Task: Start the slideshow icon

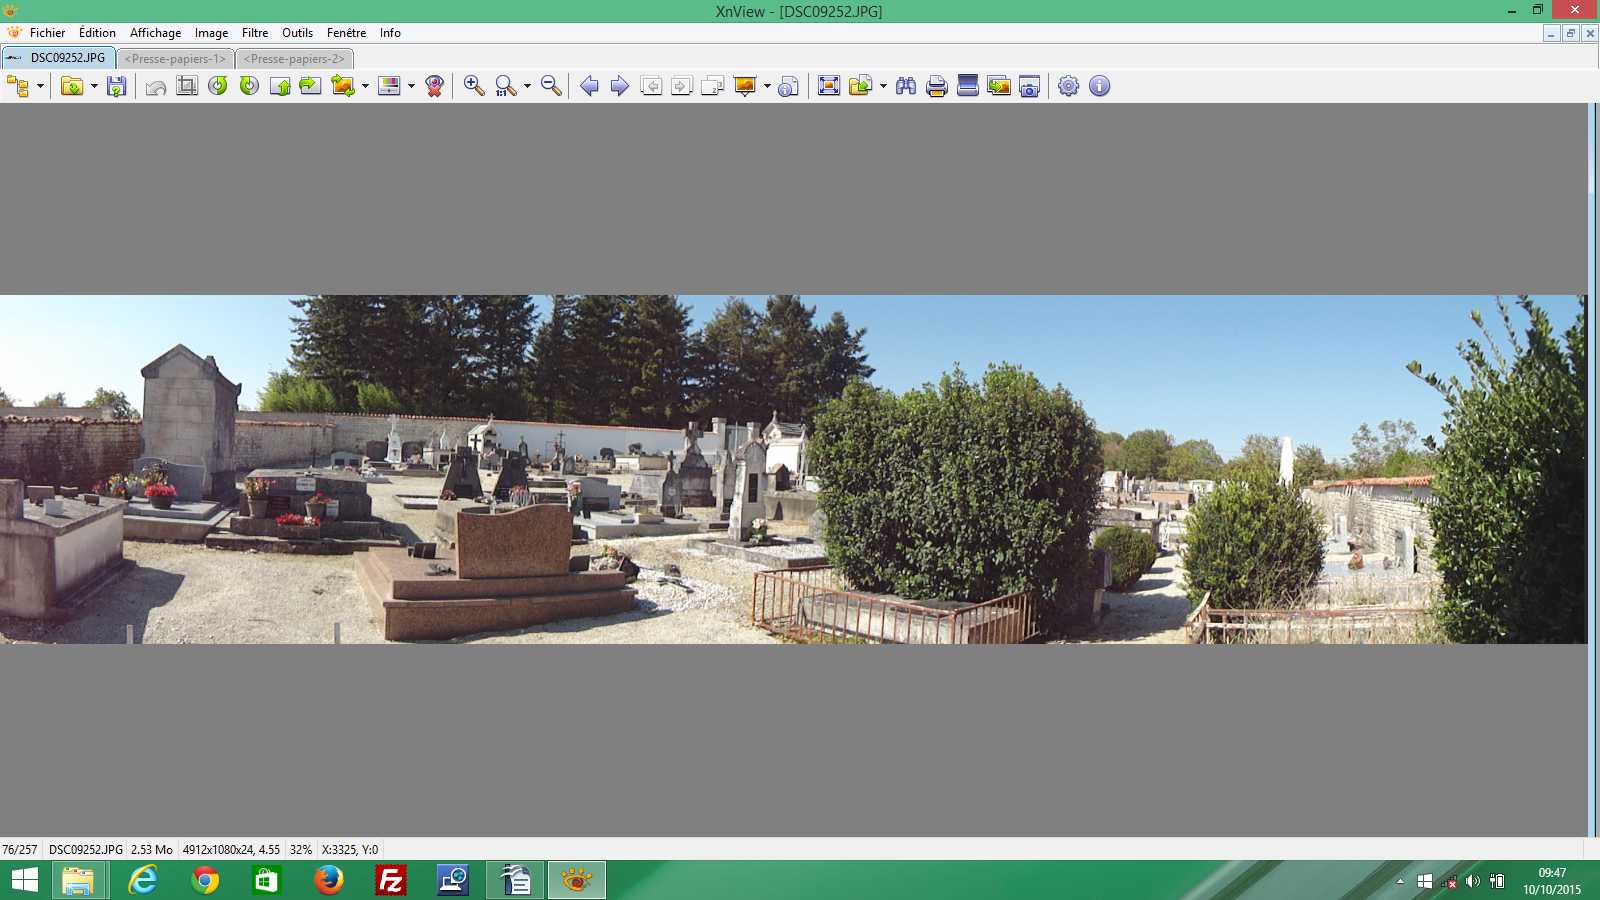Action: [745, 86]
